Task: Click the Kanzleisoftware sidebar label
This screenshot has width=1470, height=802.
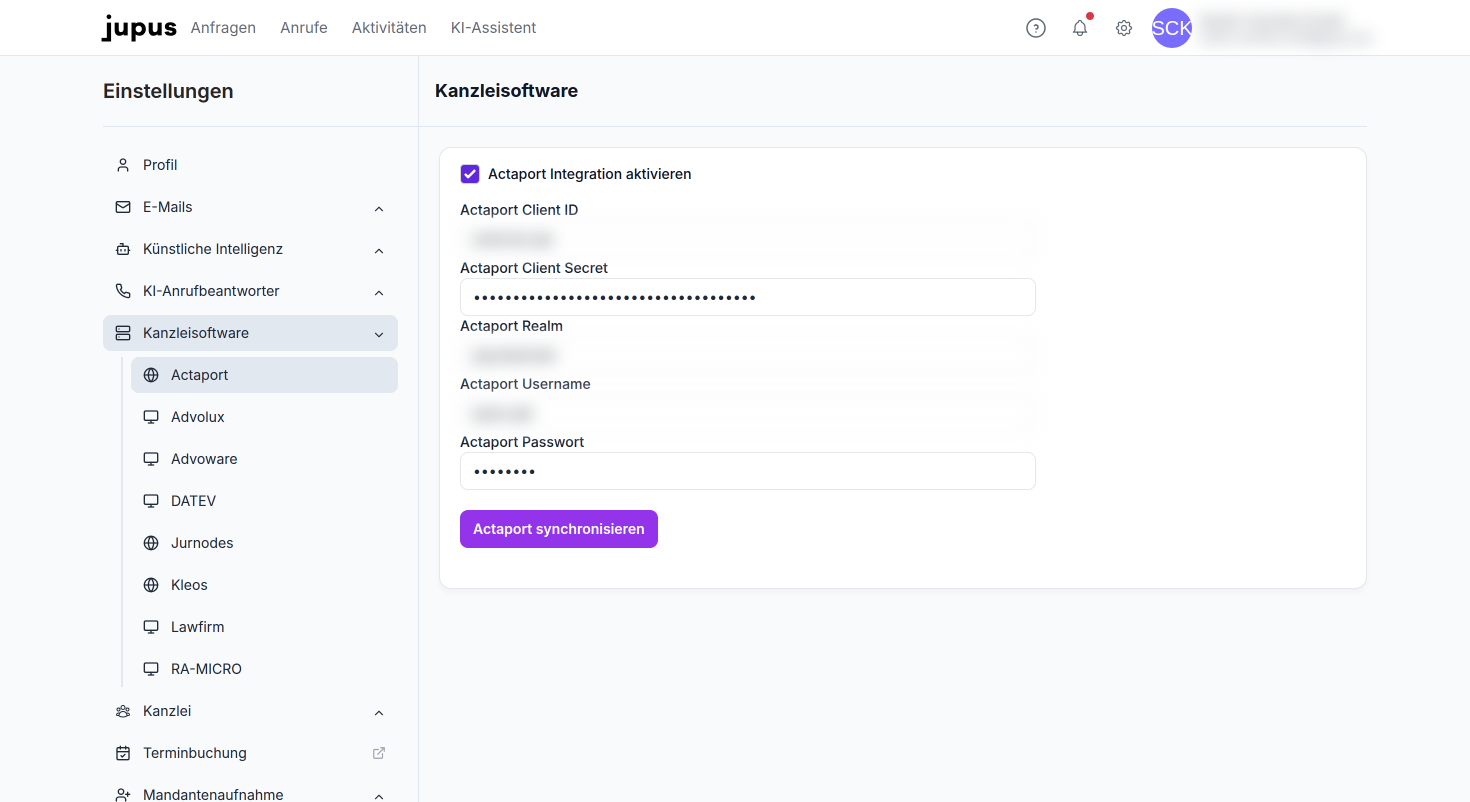Action: (196, 333)
